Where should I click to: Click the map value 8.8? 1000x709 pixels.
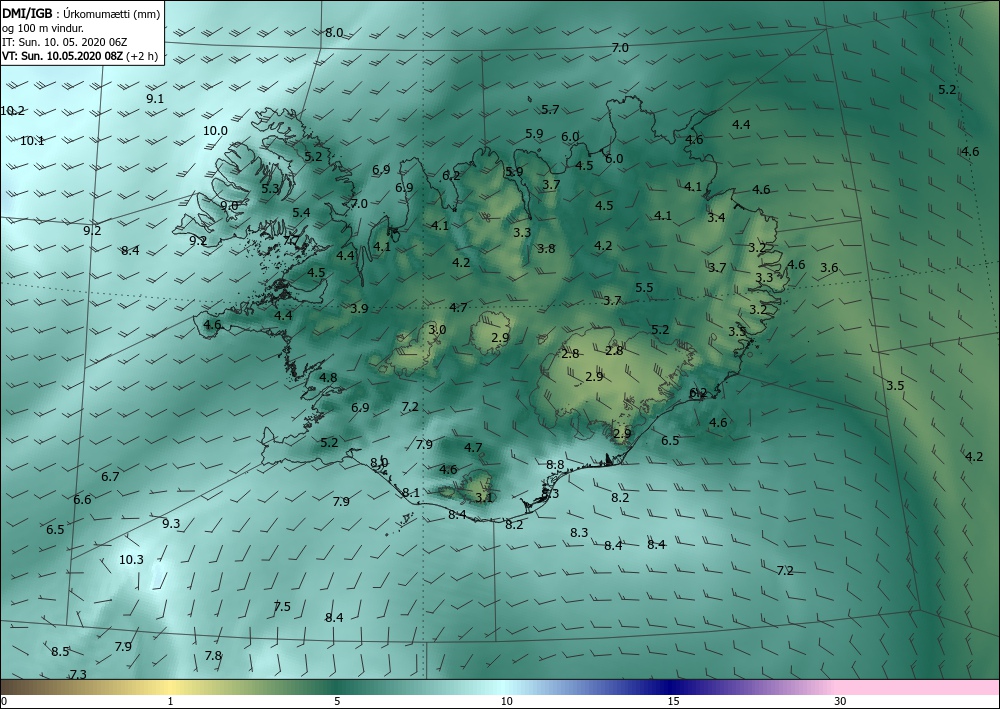[x=555, y=464]
